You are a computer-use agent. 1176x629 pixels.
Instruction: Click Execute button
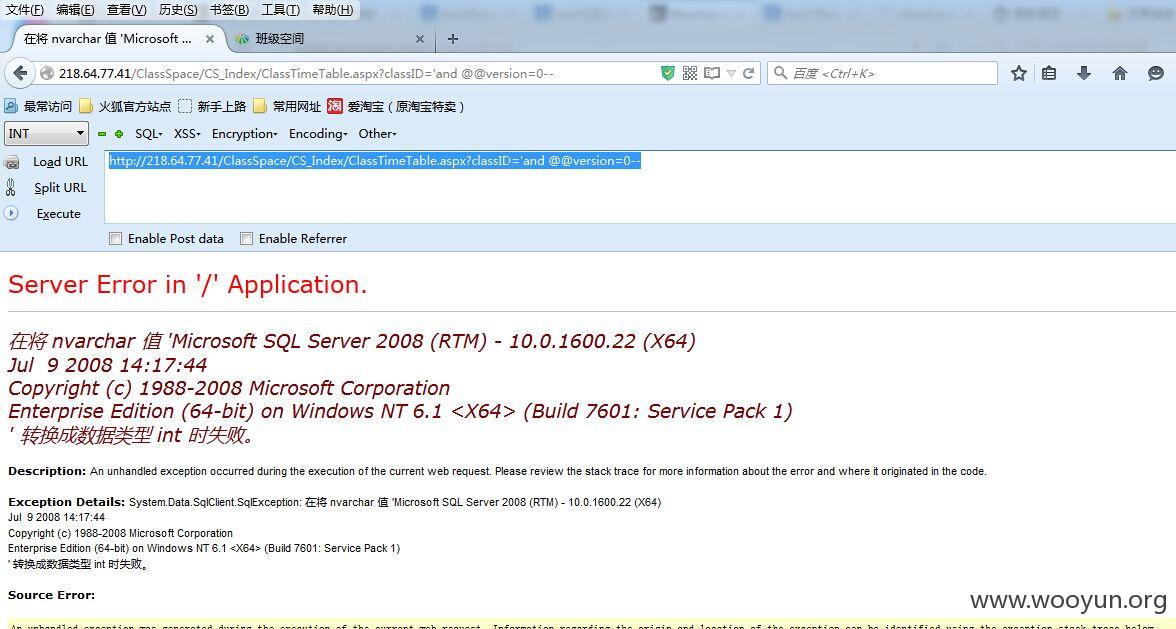click(x=58, y=214)
